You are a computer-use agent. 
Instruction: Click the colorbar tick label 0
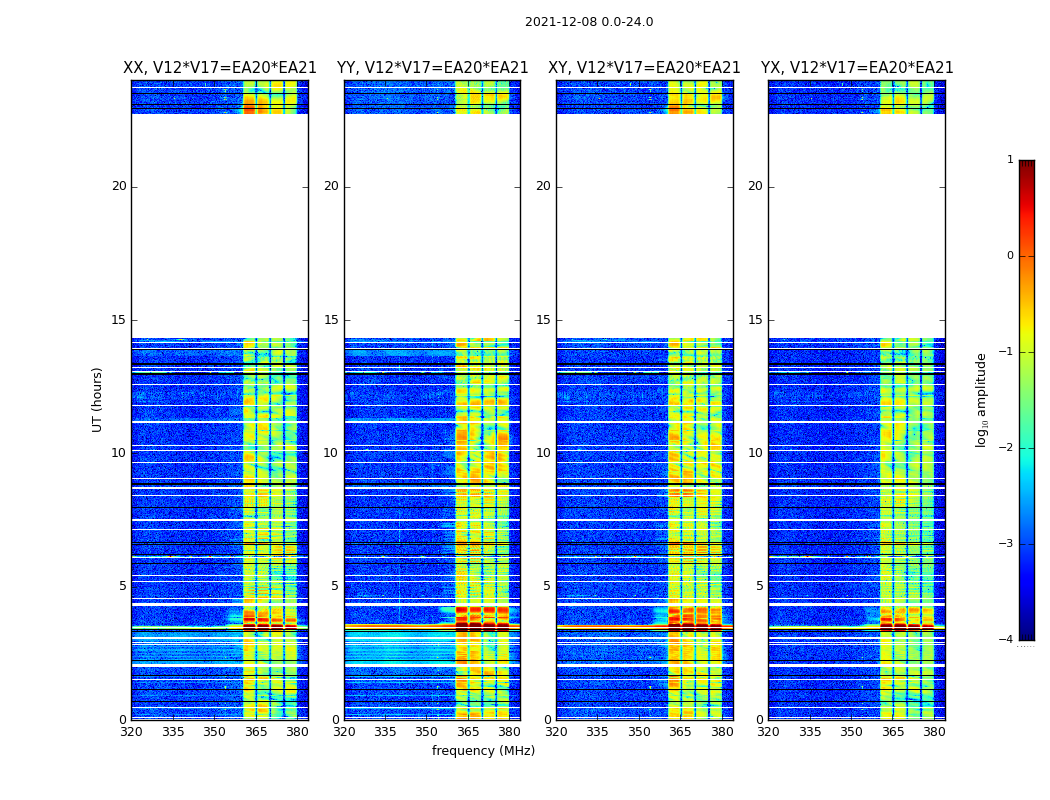click(1009, 256)
